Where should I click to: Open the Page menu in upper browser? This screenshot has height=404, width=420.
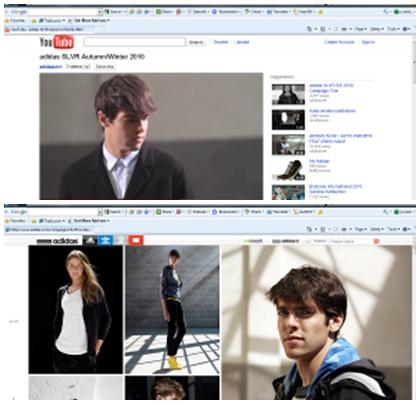pos(360,29)
